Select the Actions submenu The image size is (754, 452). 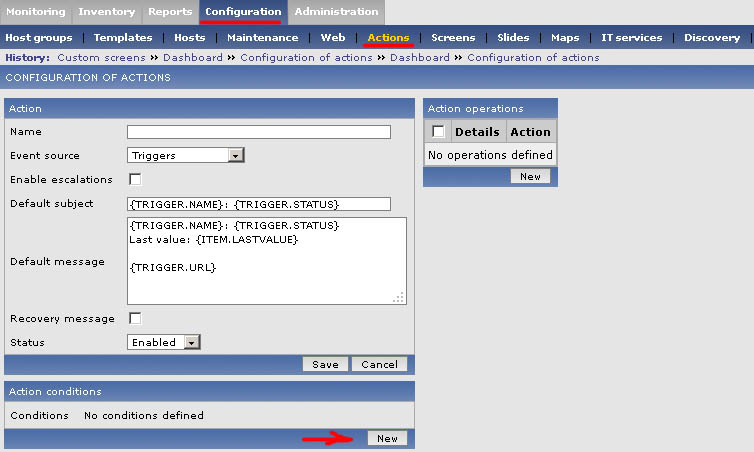[389, 38]
